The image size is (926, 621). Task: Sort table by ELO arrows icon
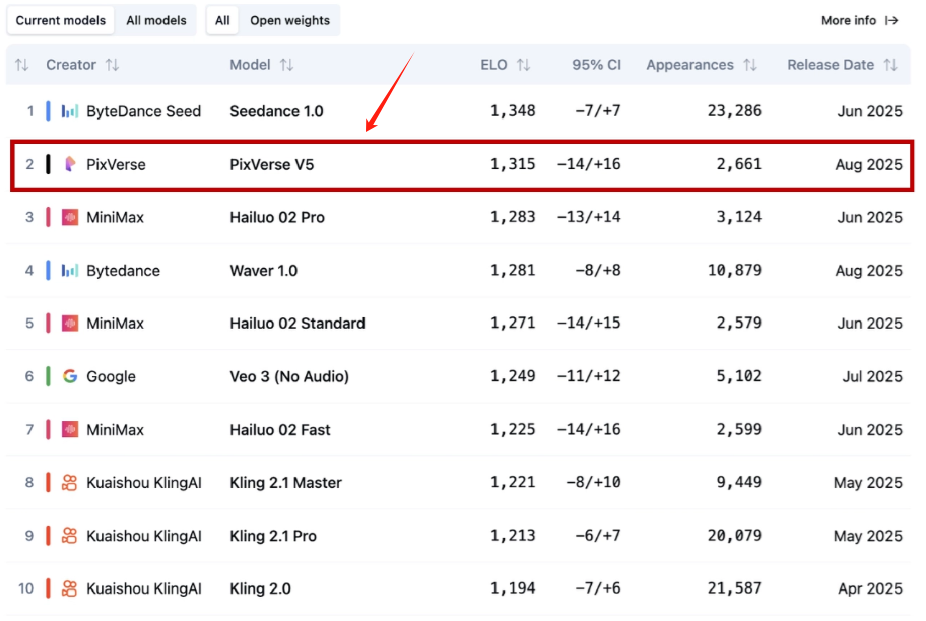click(523, 65)
